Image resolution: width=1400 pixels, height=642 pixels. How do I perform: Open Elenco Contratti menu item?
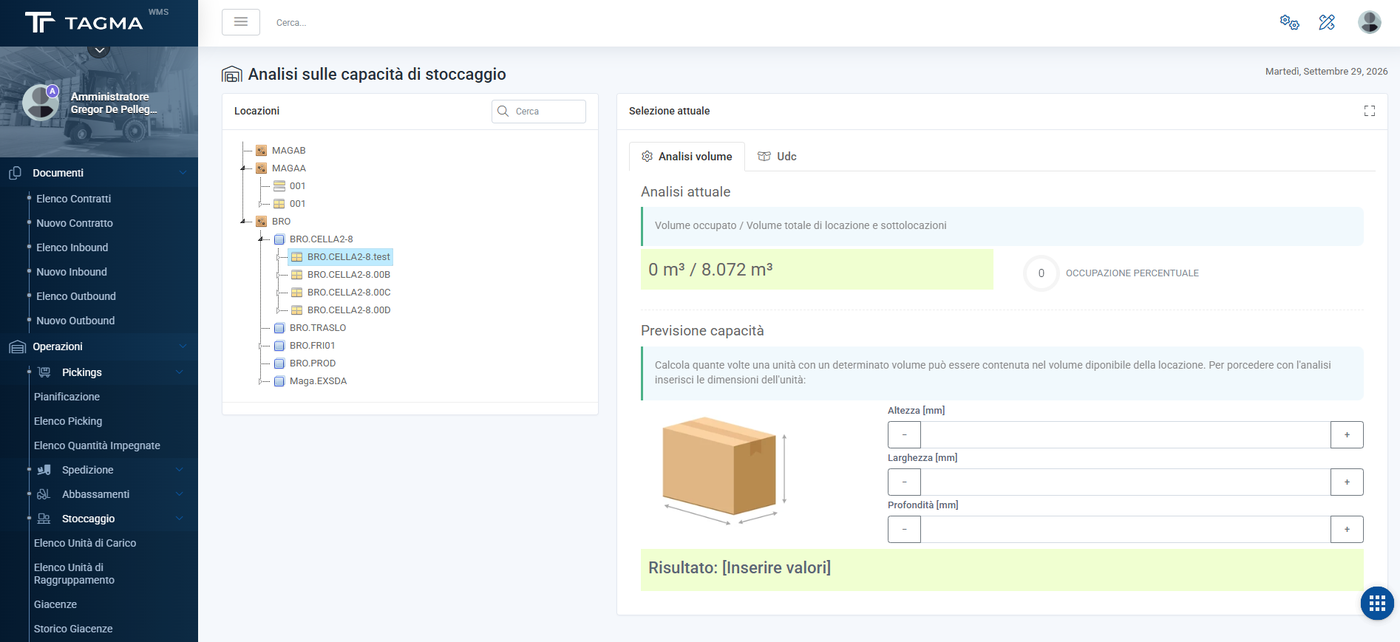[74, 199]
